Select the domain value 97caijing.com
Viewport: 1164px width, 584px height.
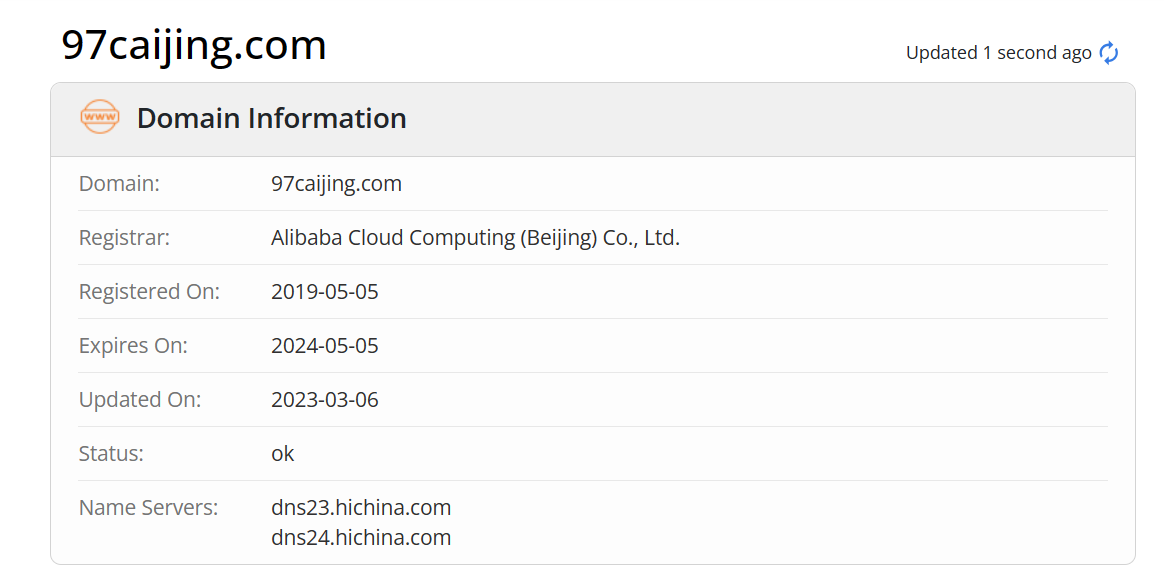pos(336,183)
